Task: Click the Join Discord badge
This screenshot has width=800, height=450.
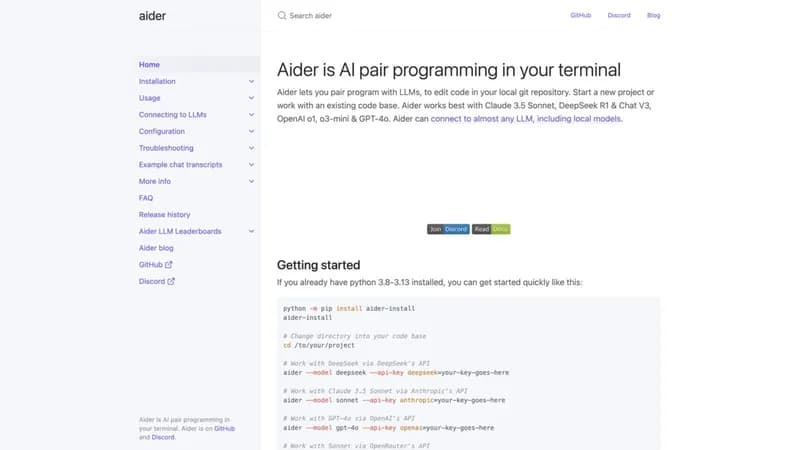Action: point(448,229)
